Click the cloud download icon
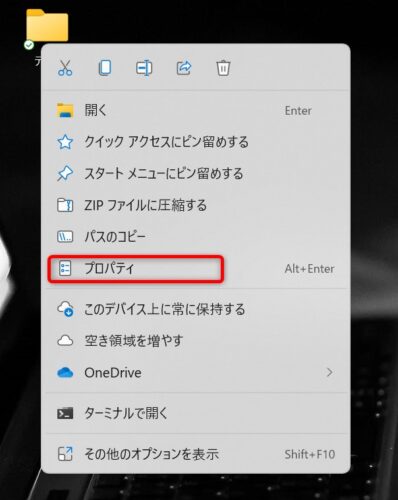Viewport: 398px width, 500px height. coord(65,309)
